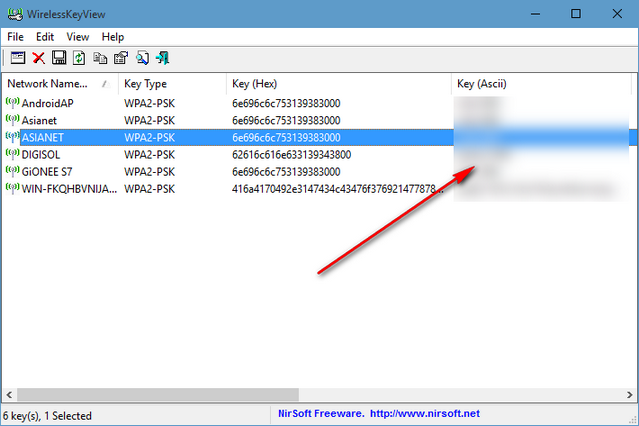Open the Advanced Options window icon
Screen dimensions: 639x426
tap(18, 58)
